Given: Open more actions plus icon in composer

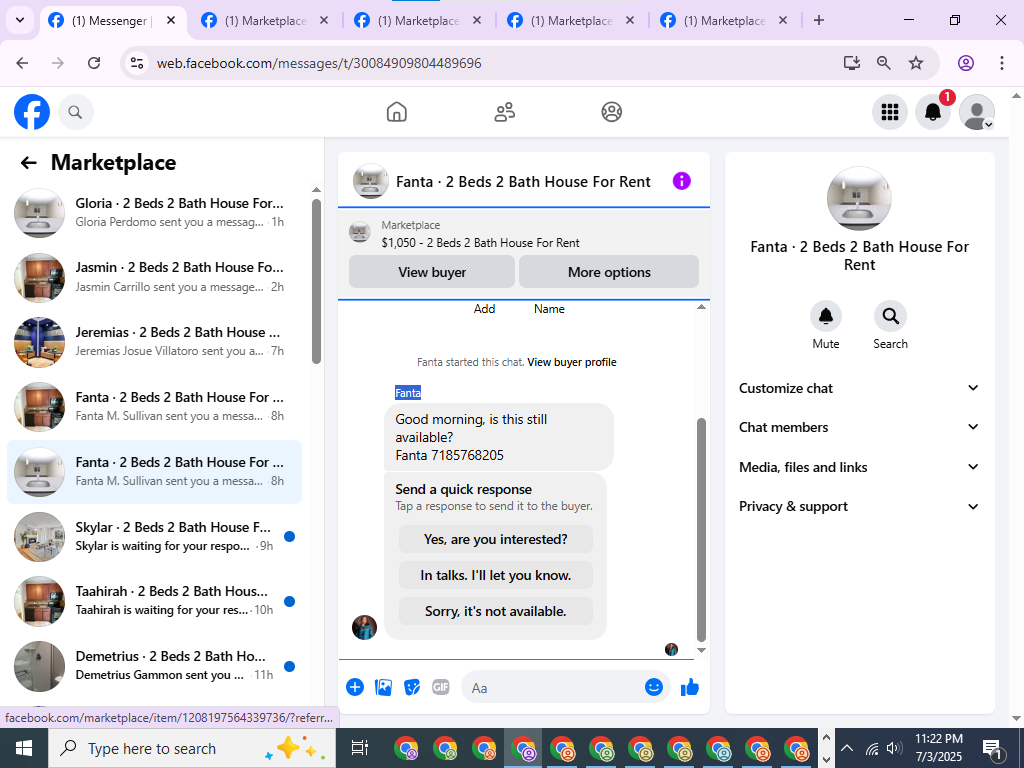Looking at the screenshot, I should pos(355,687).
